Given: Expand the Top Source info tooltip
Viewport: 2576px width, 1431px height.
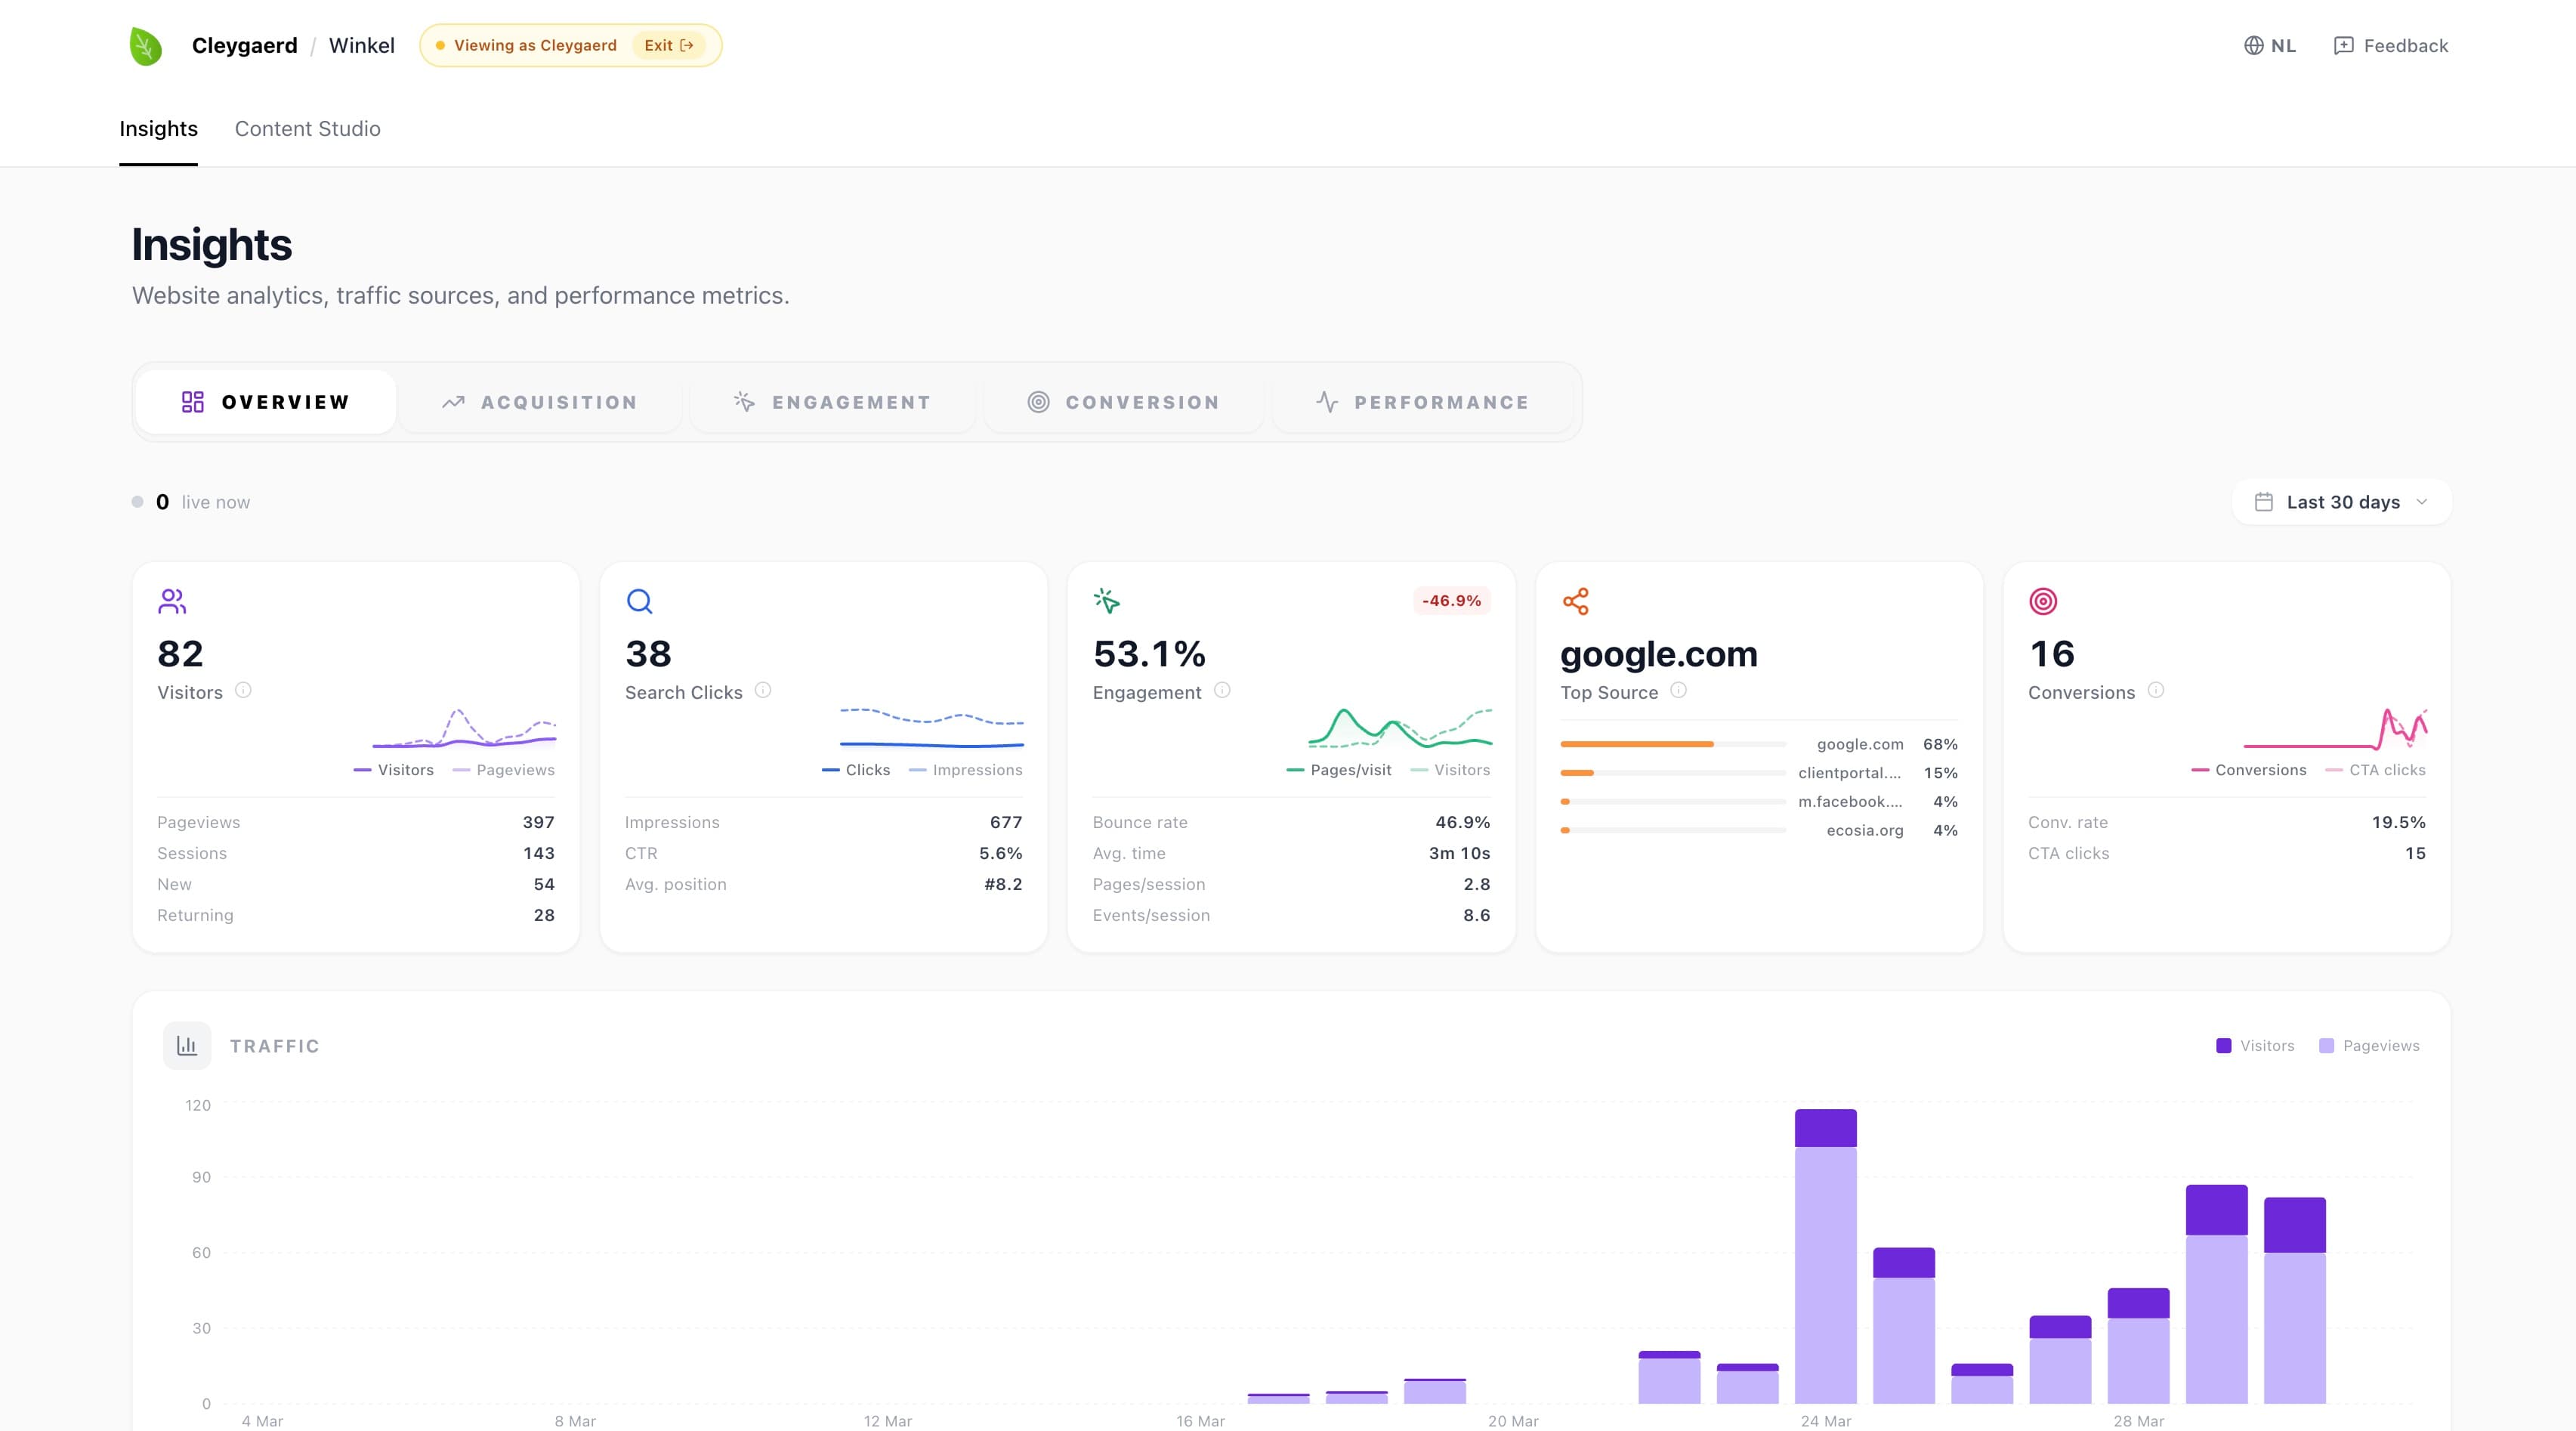Looking at the screenshot, I should pos(1679,691).
